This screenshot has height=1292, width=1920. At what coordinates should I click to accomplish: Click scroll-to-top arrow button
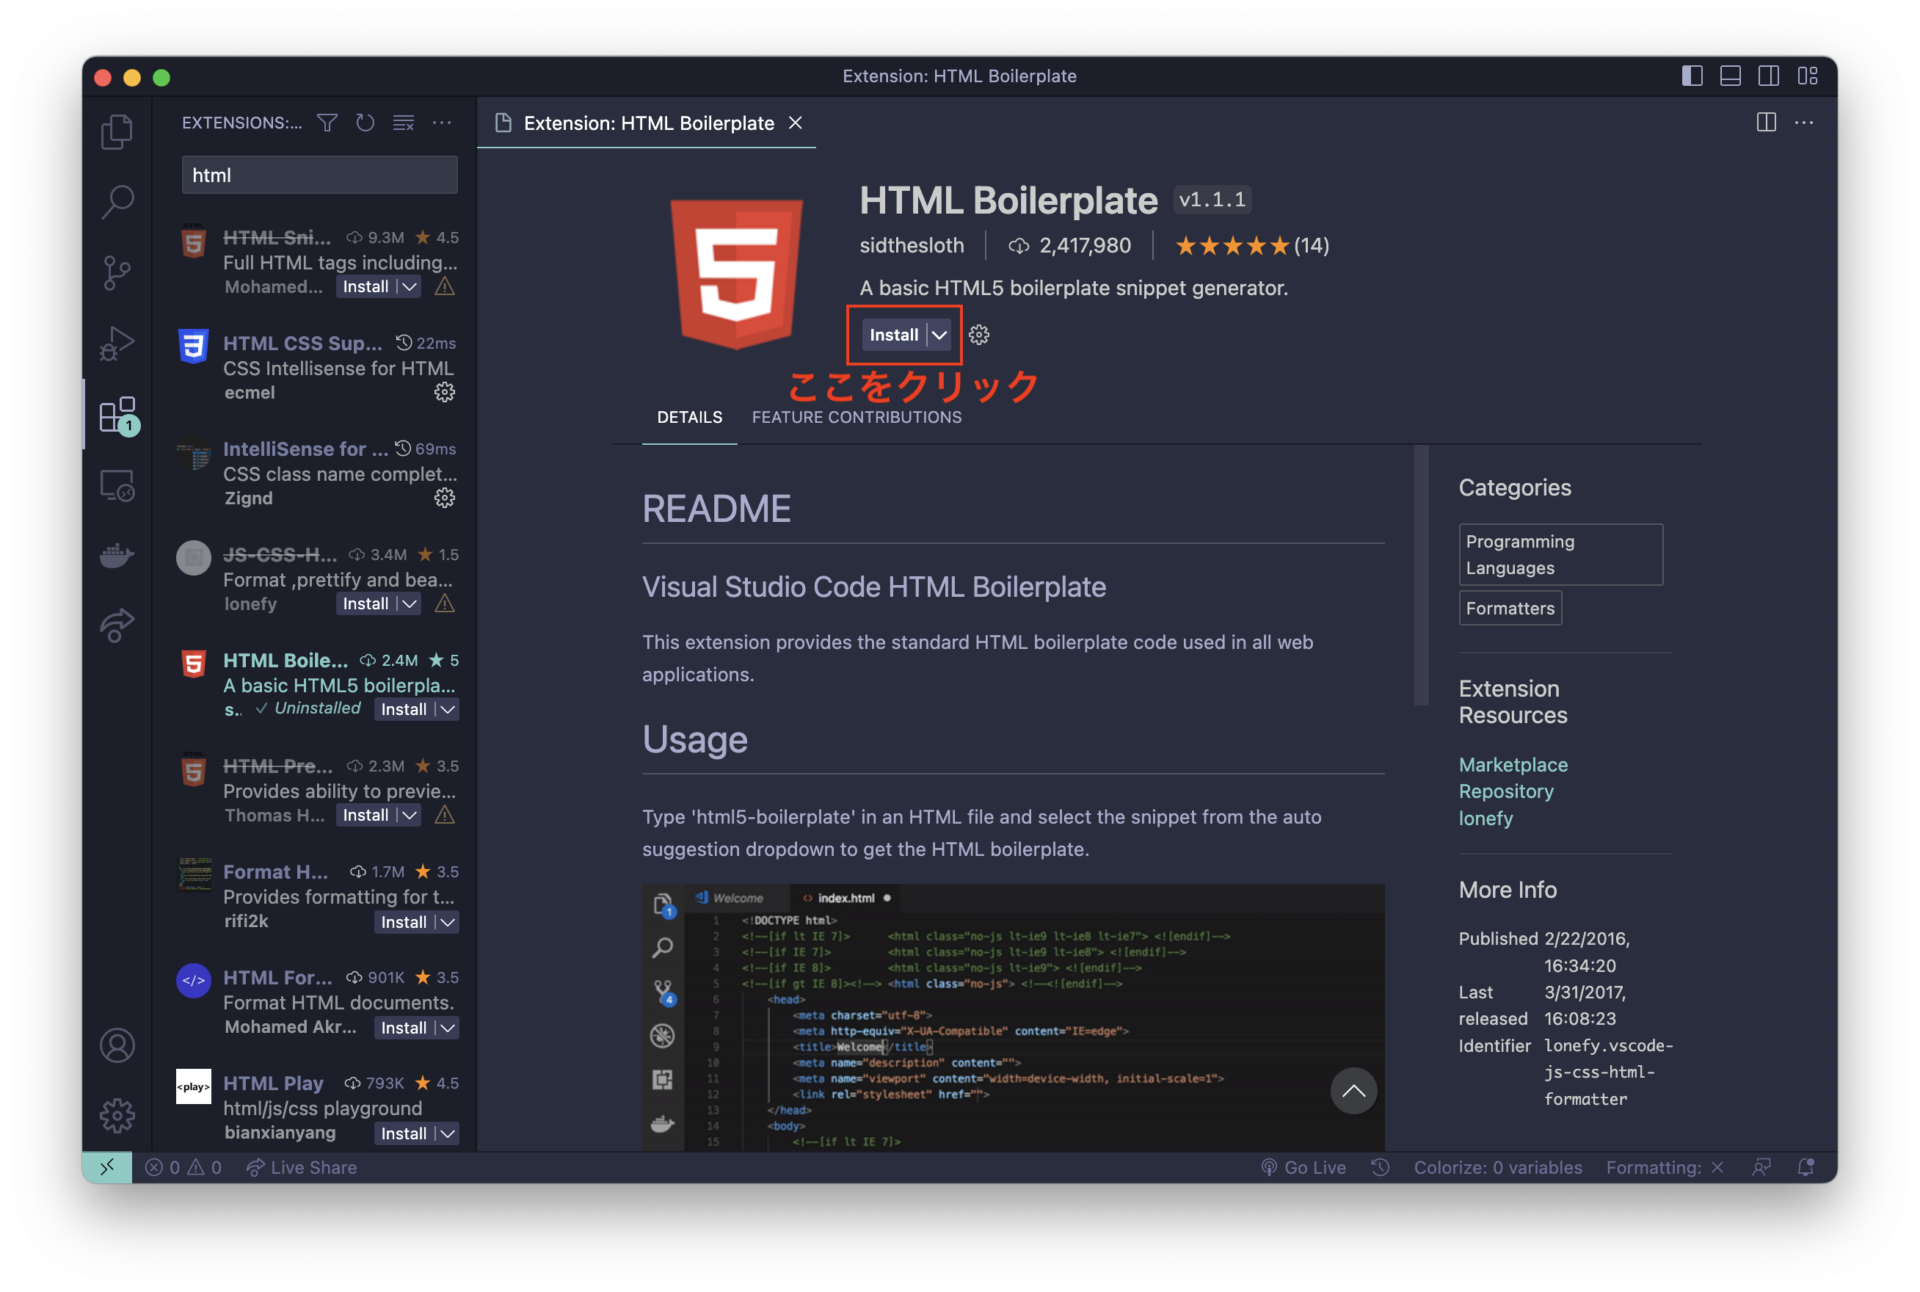tap(1353, 1091)
